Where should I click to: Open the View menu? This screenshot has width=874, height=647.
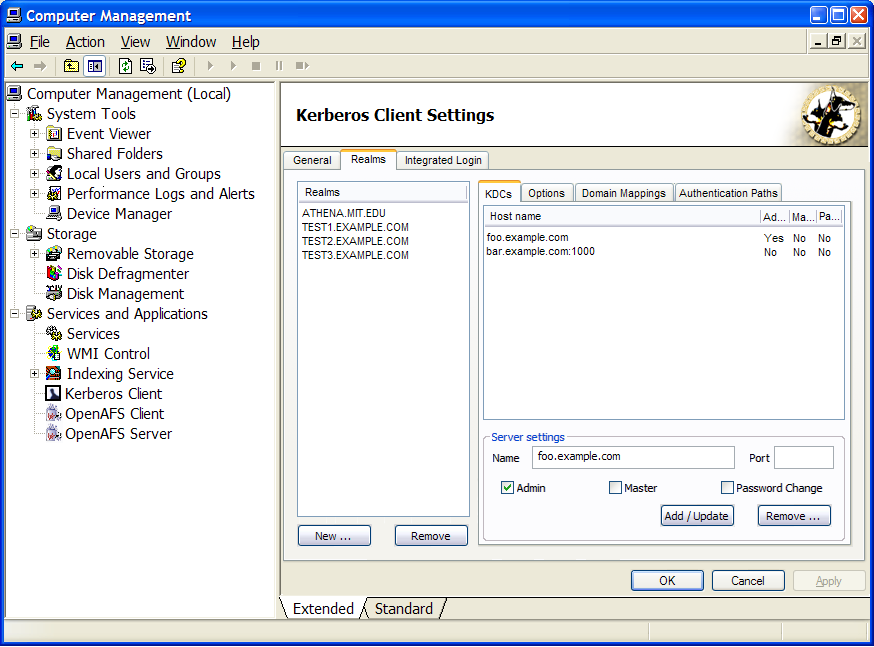135,42
